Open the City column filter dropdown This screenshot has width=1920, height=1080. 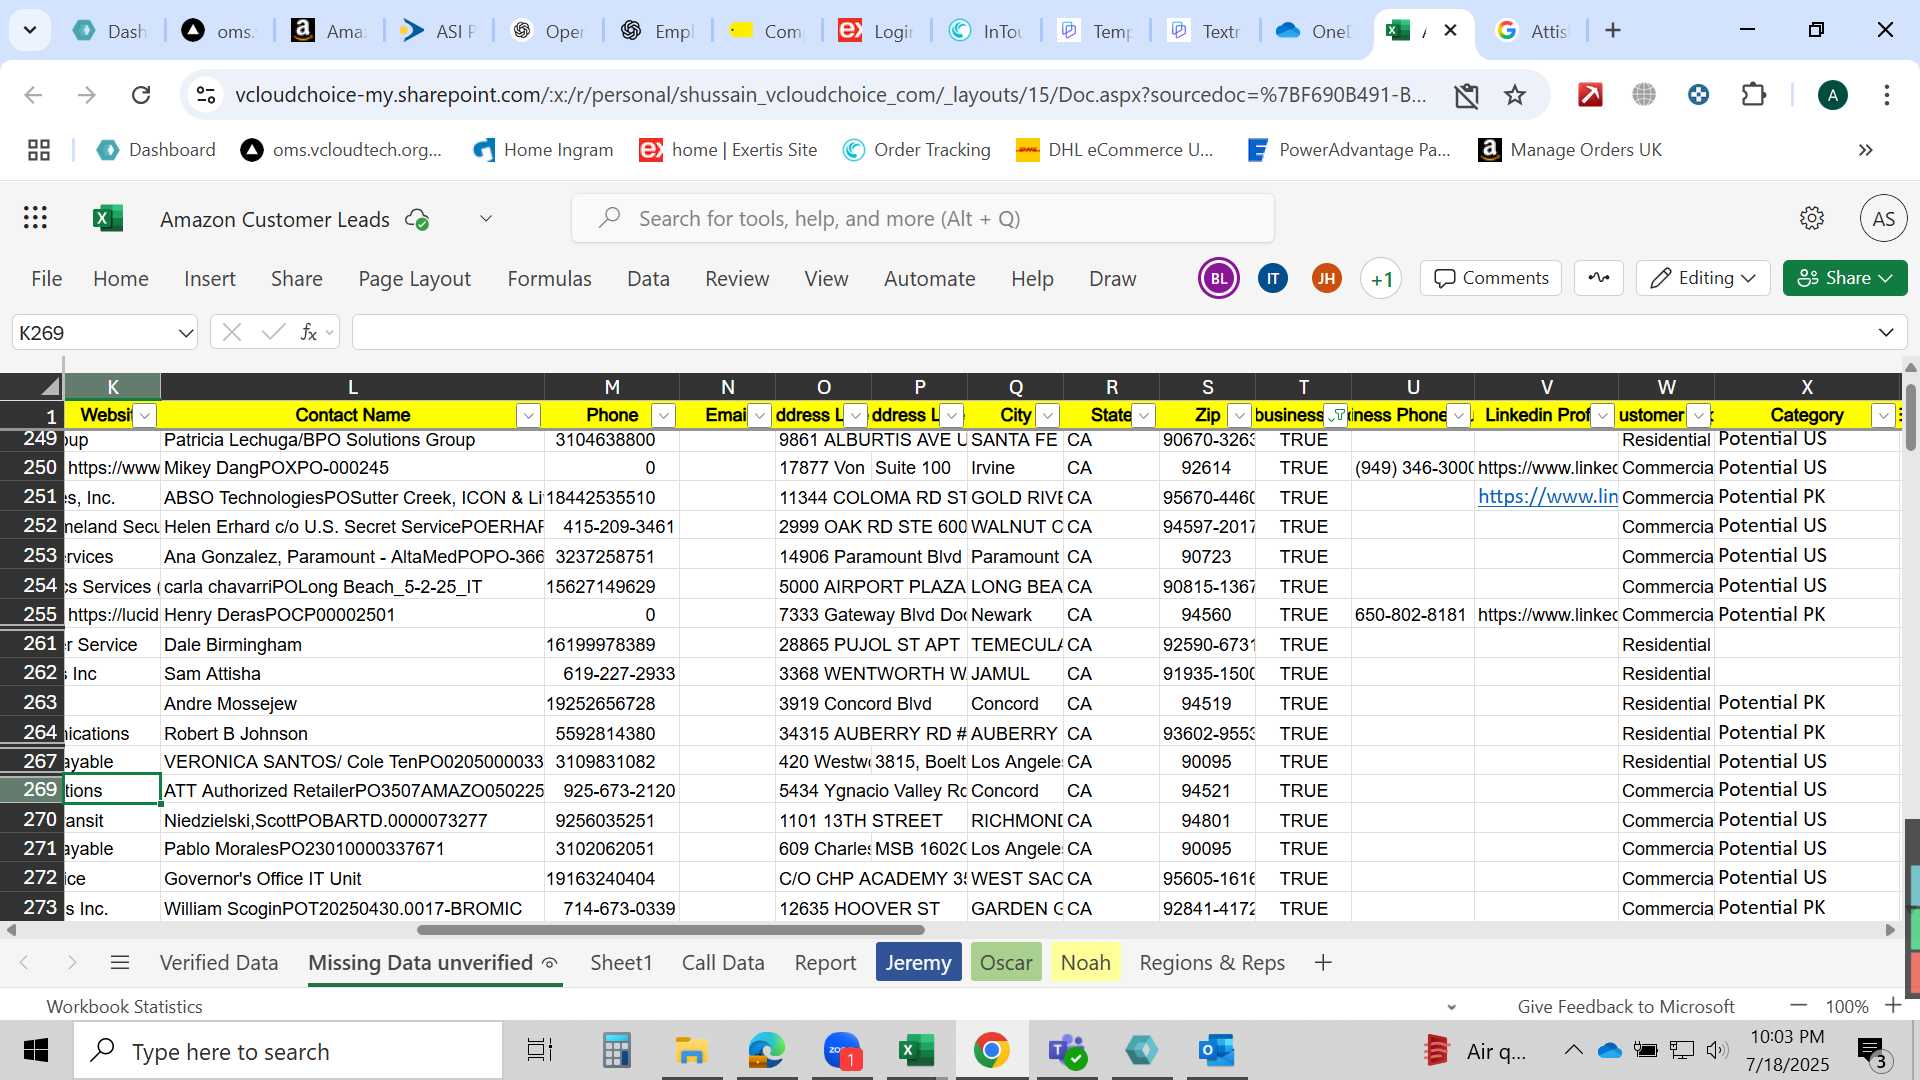pos(1047,416)
